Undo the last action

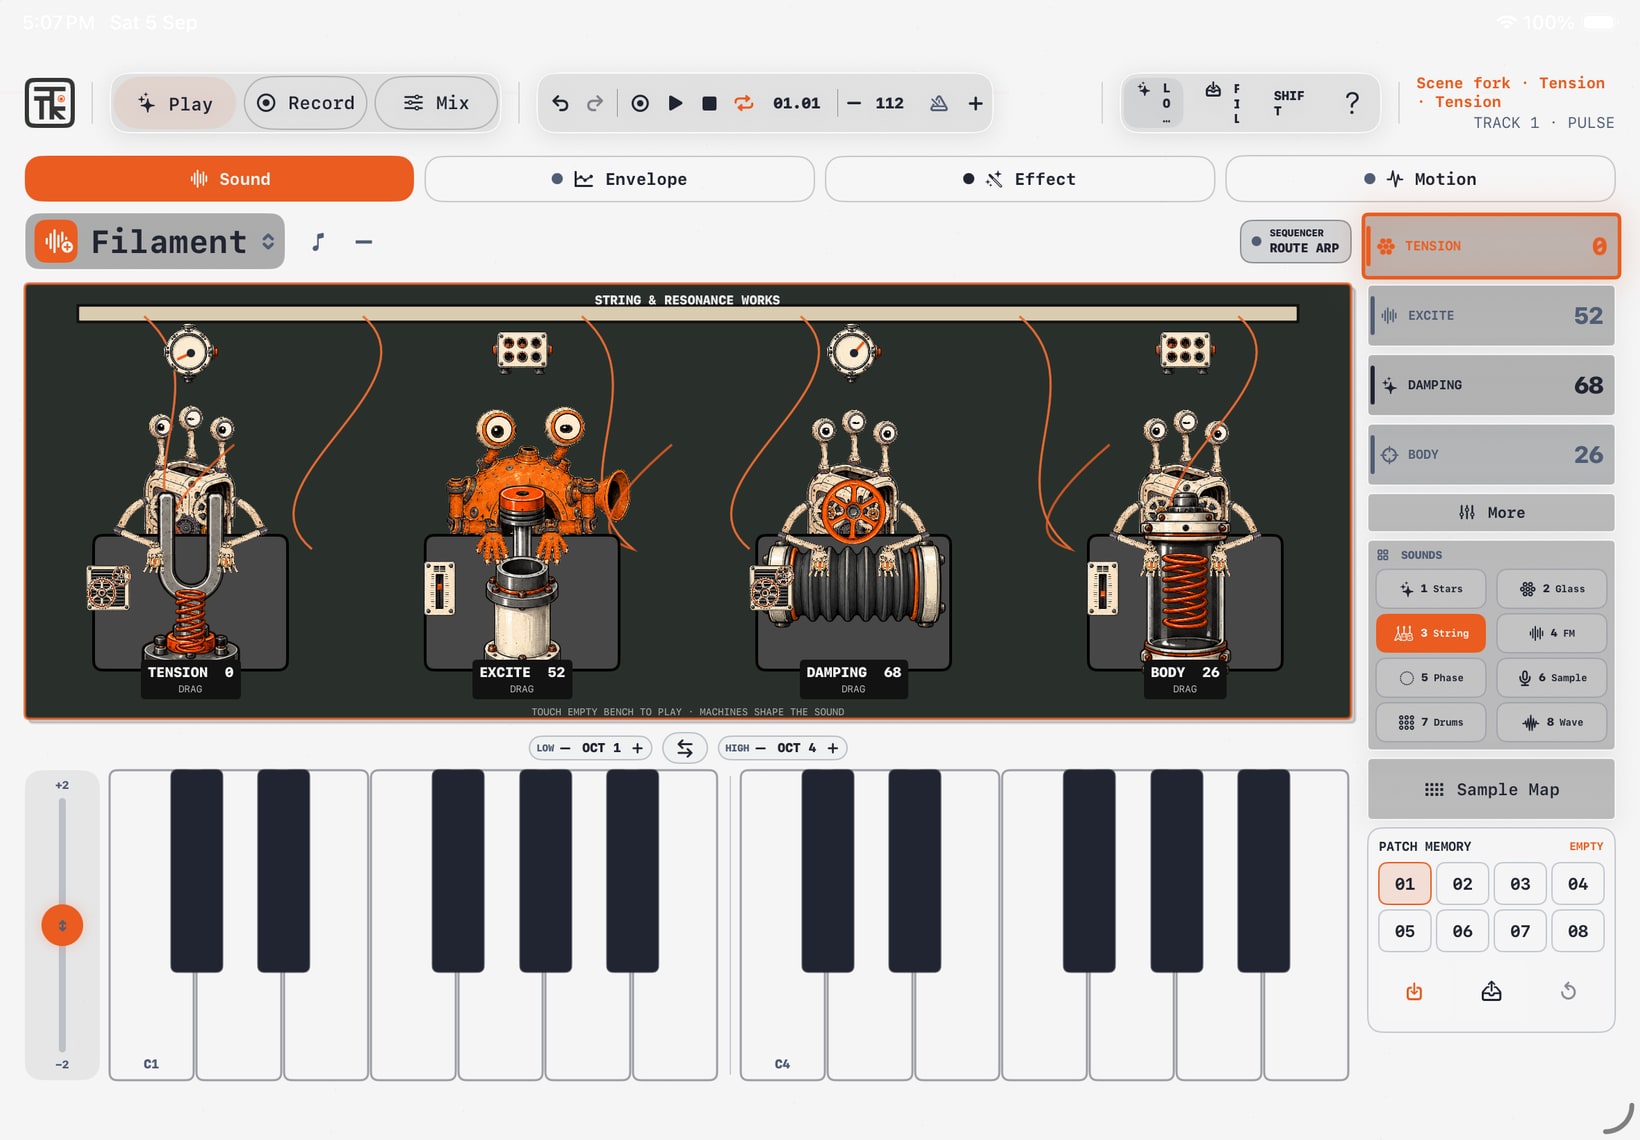(560, 103)
